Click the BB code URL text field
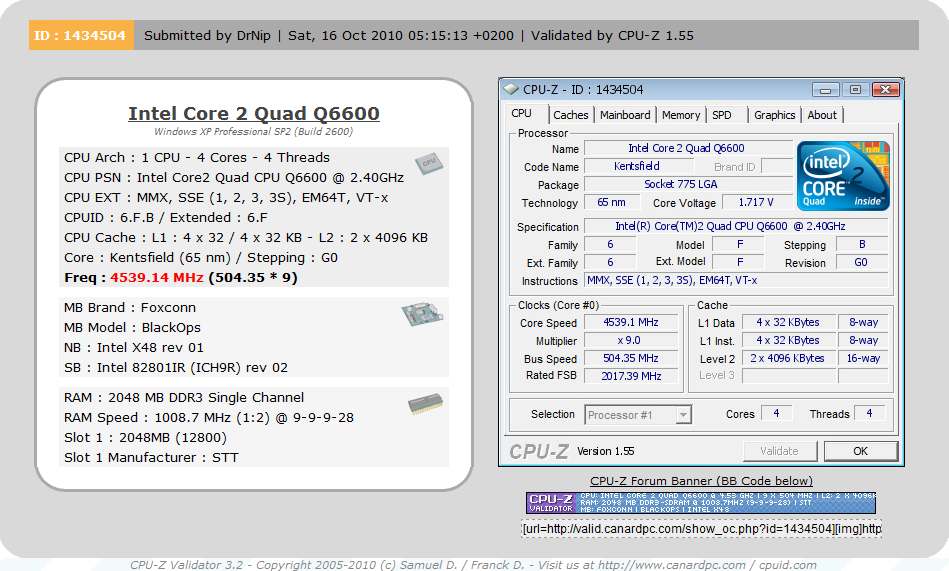This screenshot has width=949, height=571. point(701,528)
